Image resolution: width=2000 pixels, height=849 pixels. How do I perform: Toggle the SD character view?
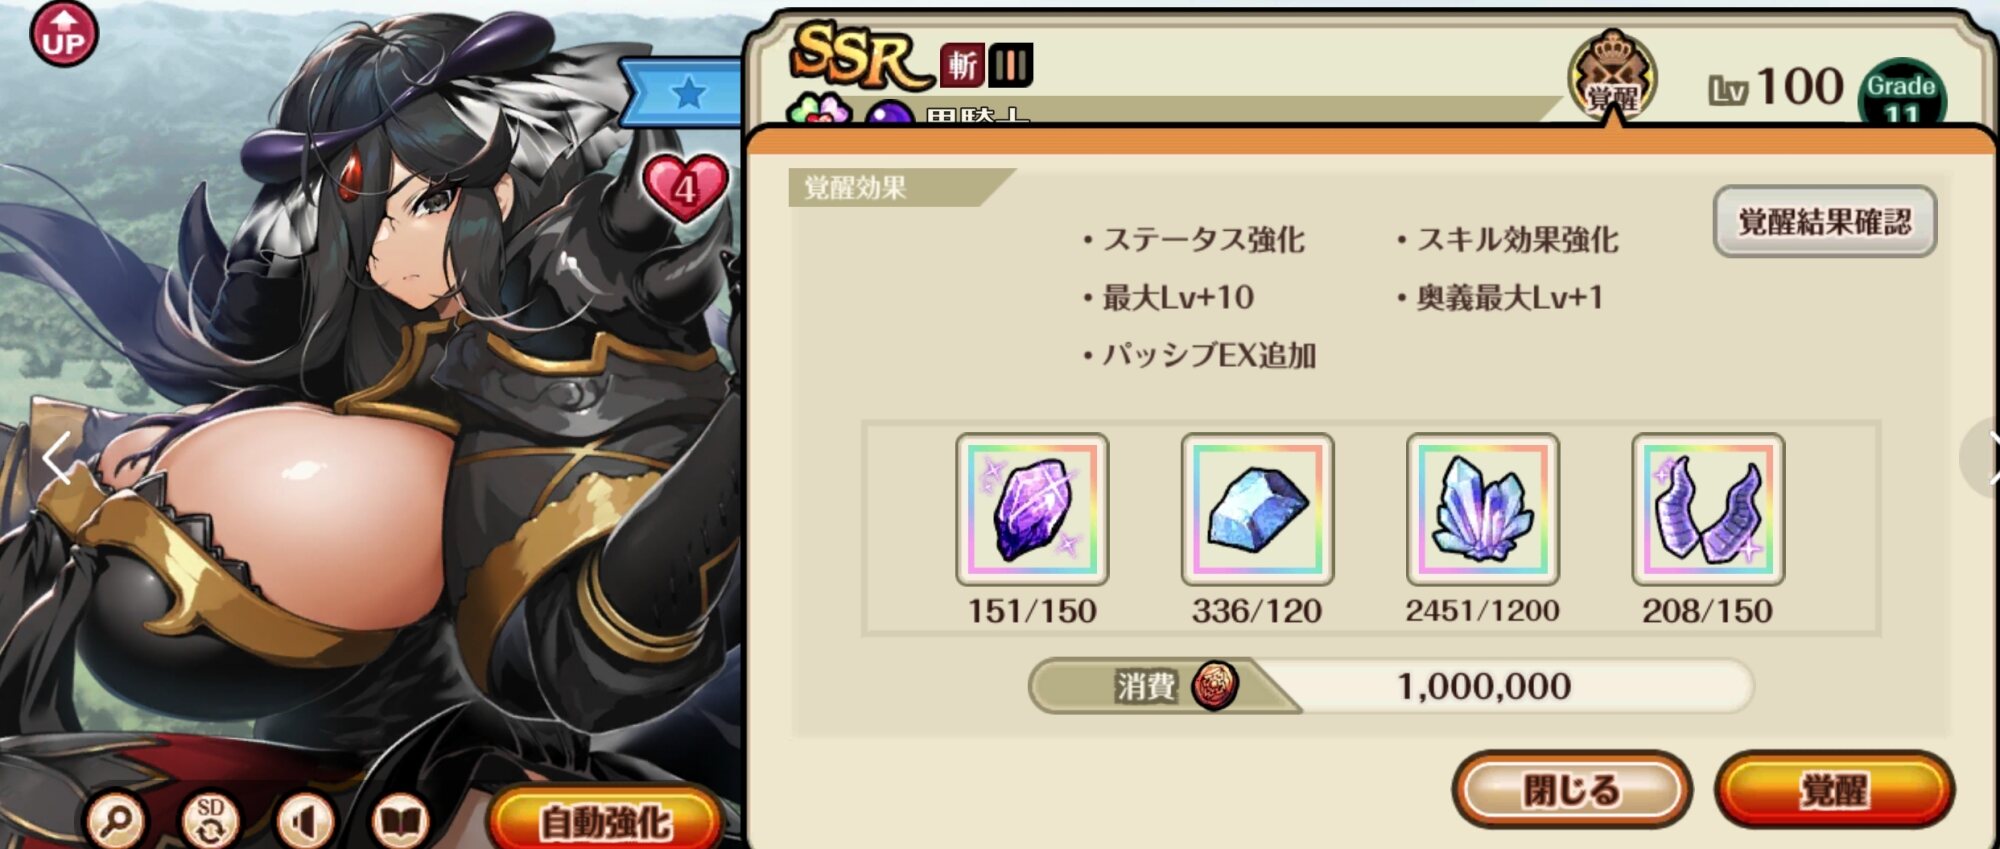210,821
